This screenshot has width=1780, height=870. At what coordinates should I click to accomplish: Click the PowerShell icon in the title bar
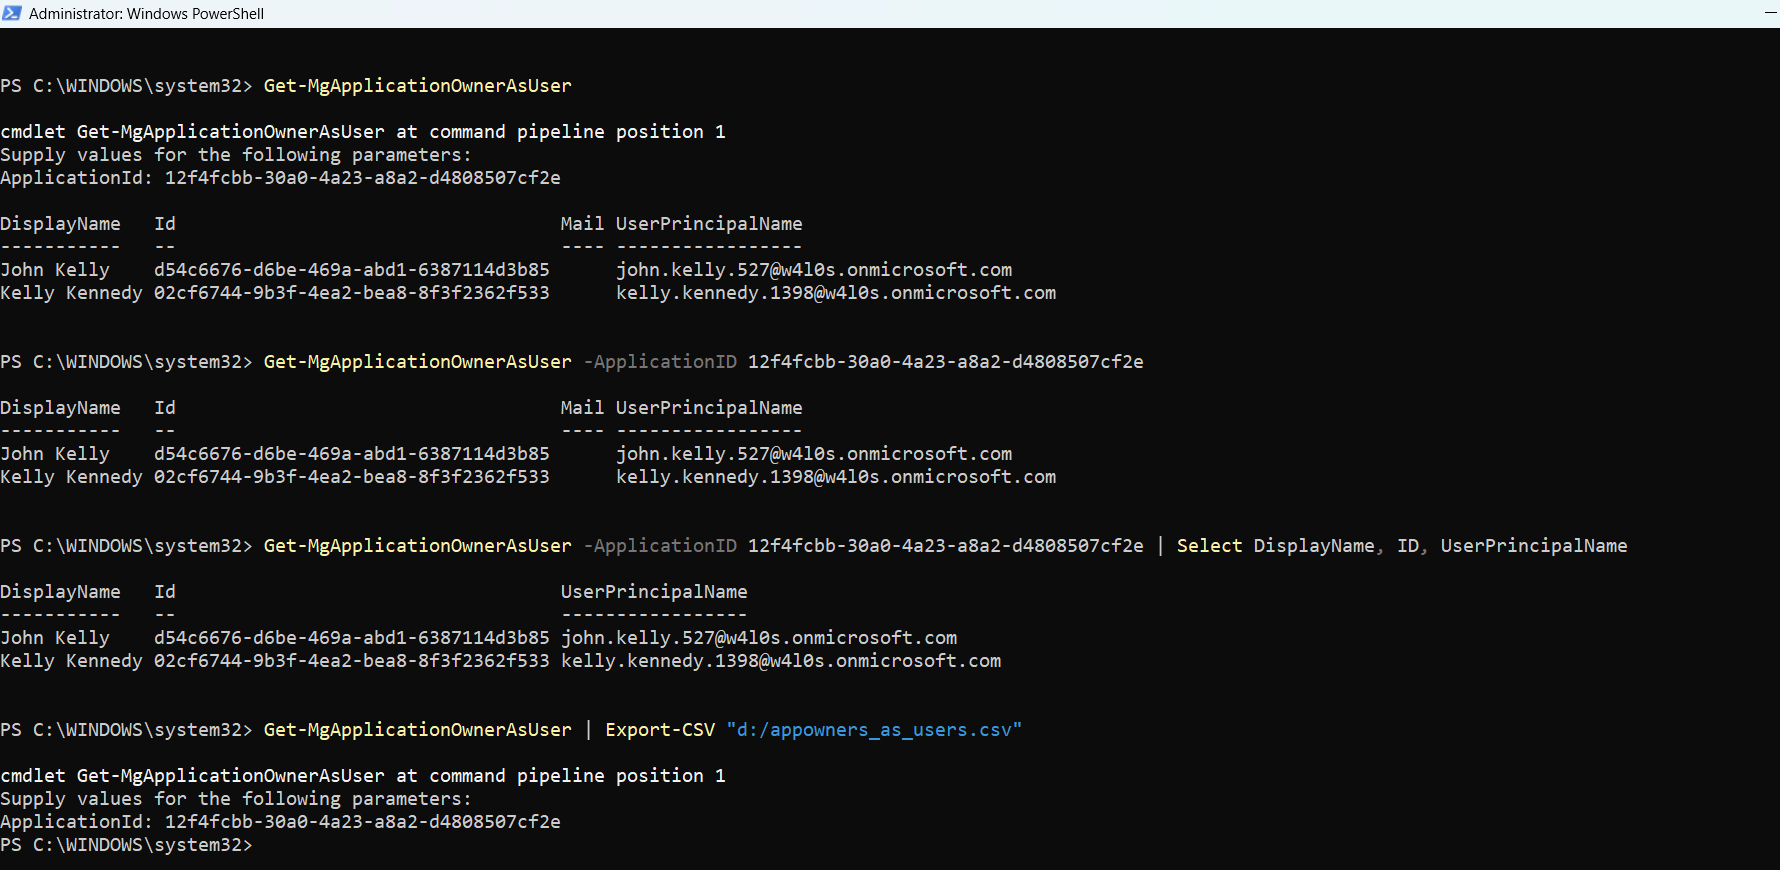tap(12, 13)
